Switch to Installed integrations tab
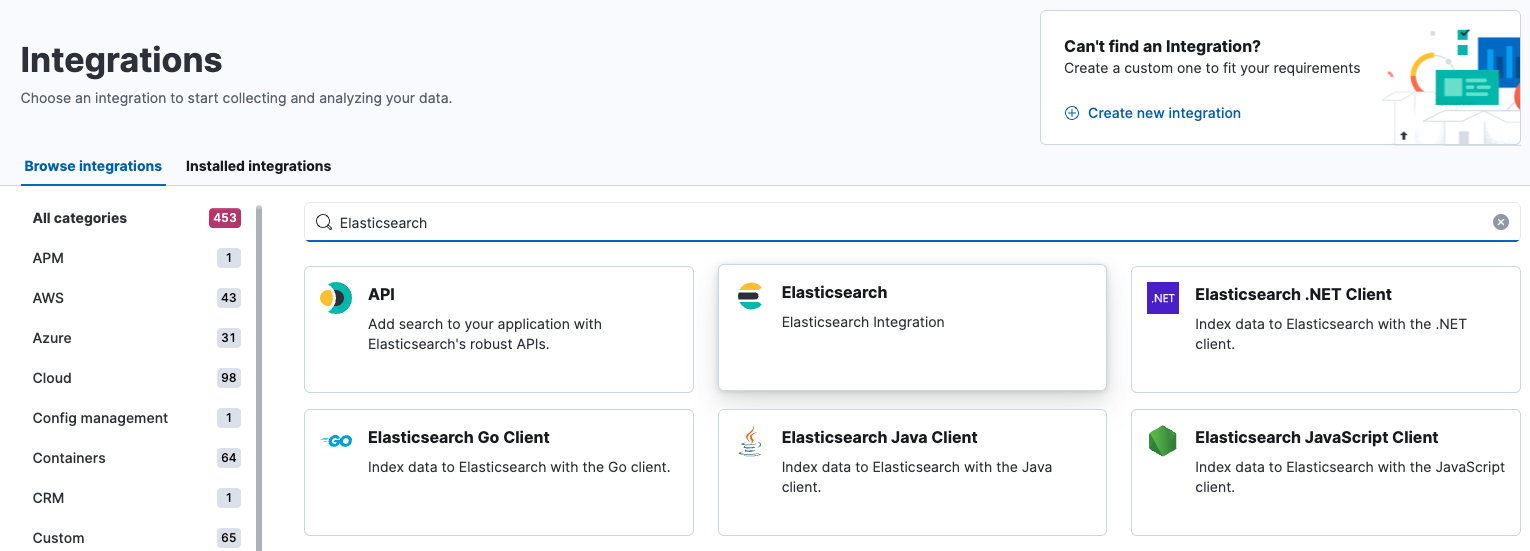 258,166
